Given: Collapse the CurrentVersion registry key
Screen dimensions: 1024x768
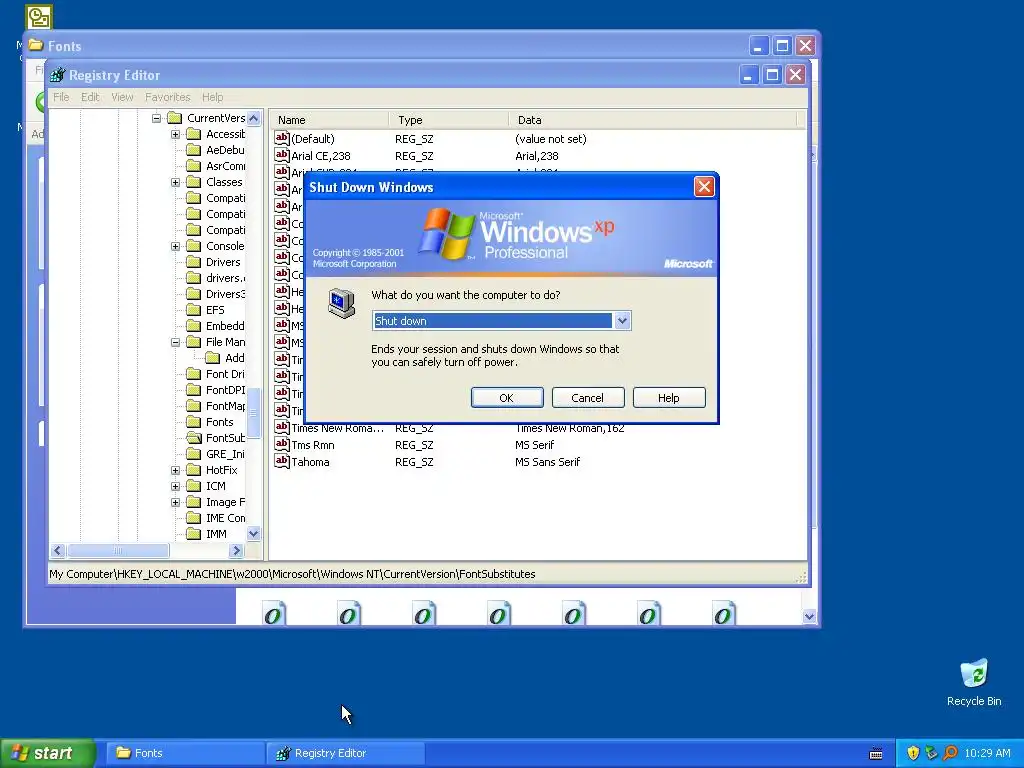Looking at the screenshot, I should (x=157, y=118).
